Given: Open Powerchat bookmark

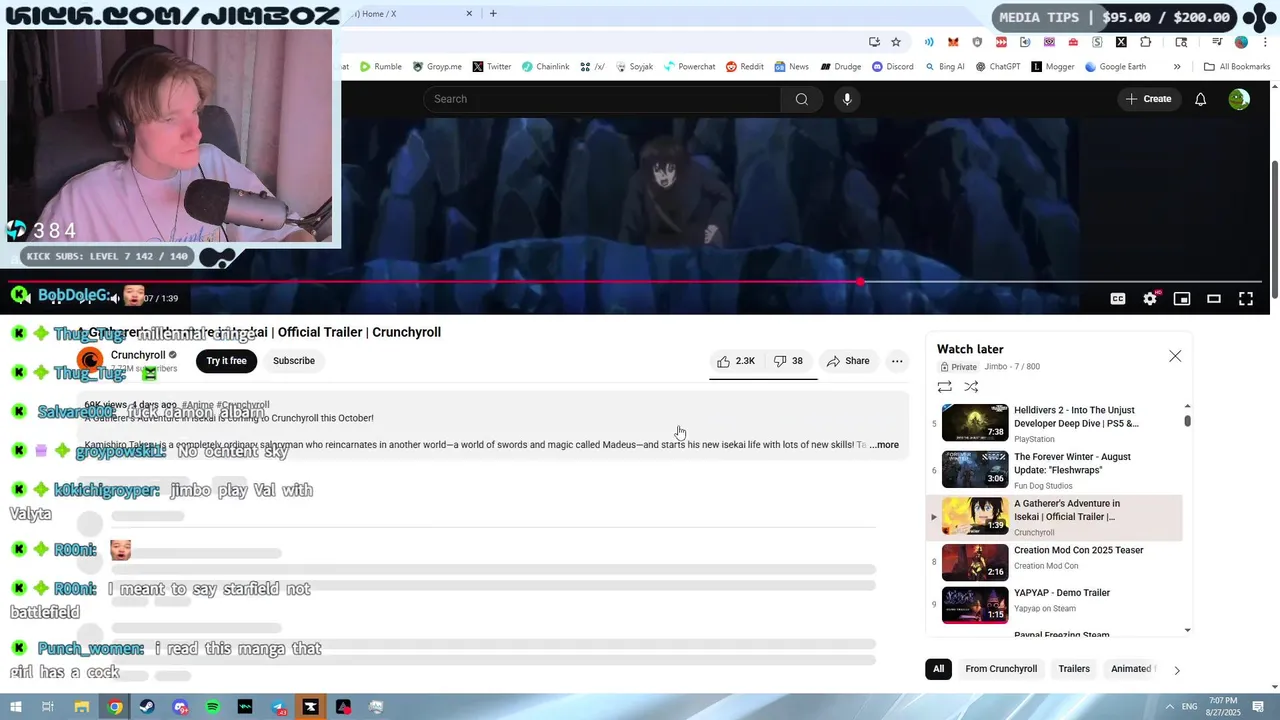Looking at the screenshot, I should pos(690,67).
